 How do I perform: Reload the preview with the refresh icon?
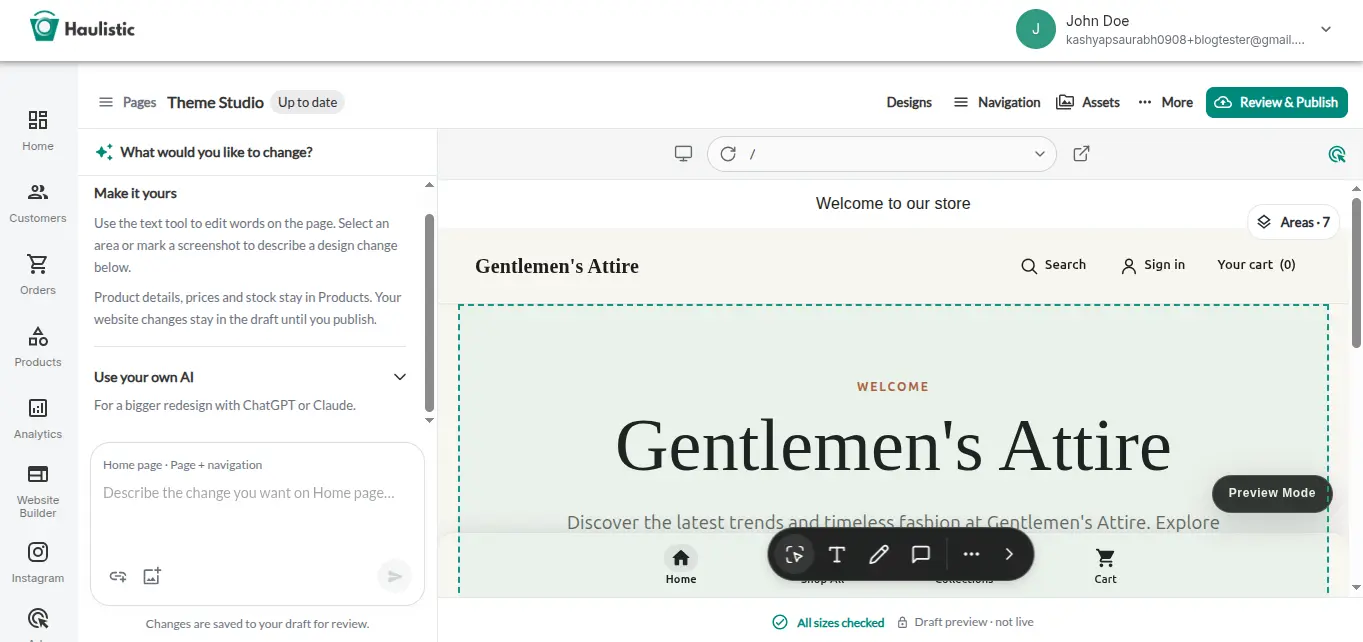728,154
